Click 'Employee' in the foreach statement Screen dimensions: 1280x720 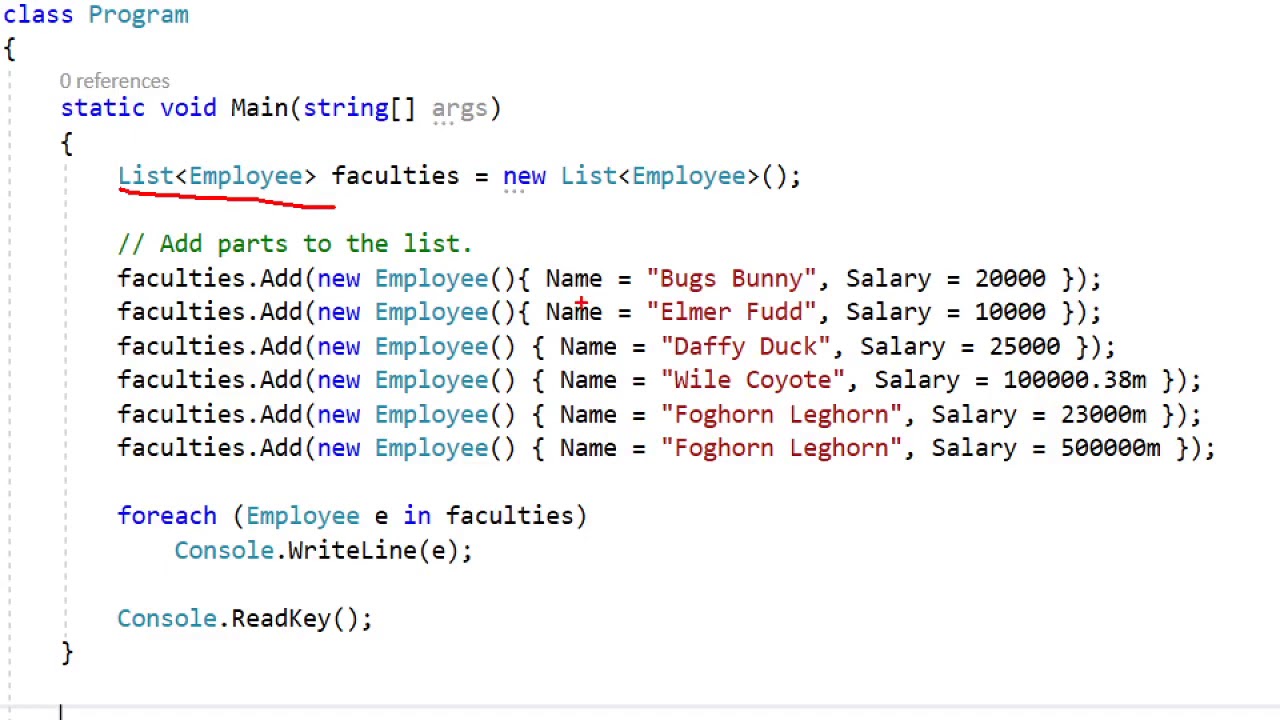[x=302, y=516]
